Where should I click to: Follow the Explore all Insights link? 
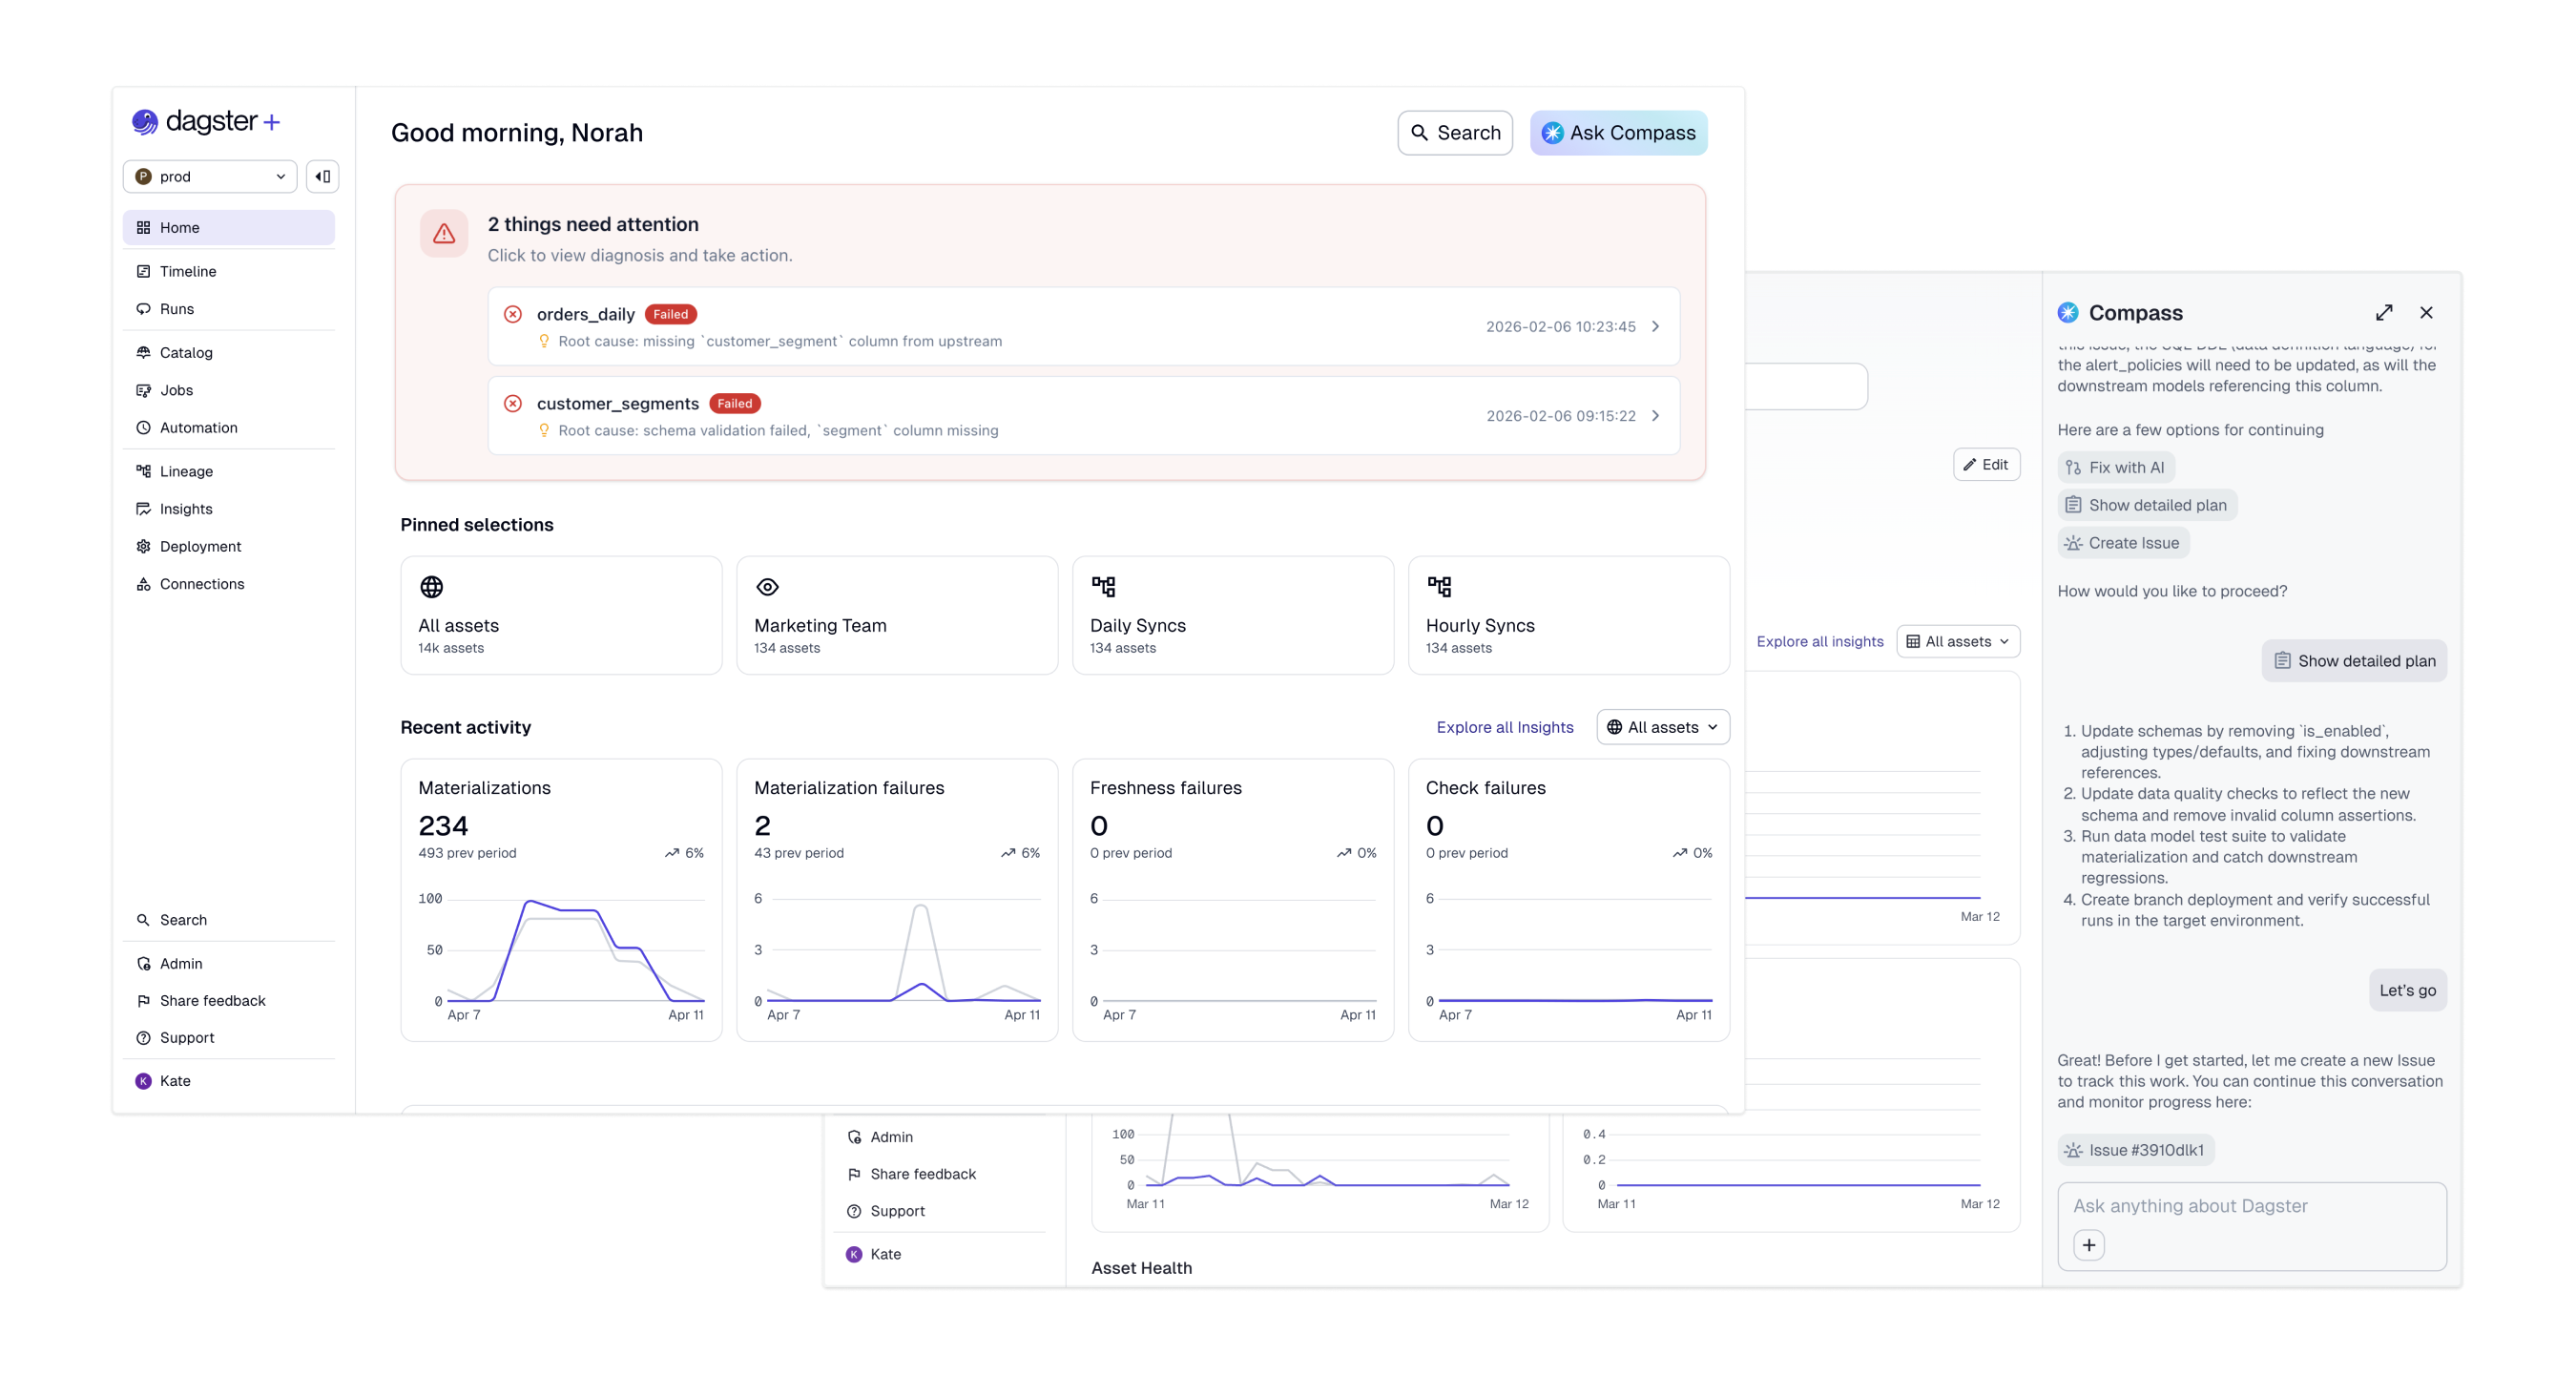click(x=1504, y=727)
